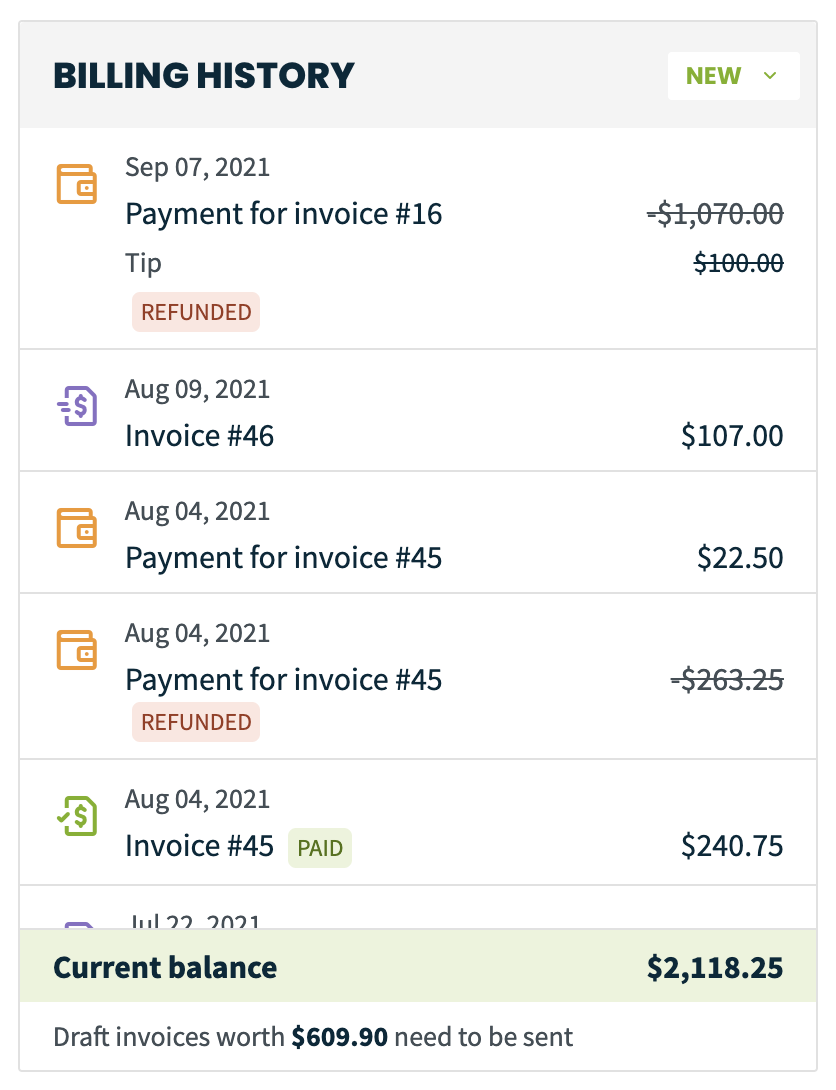Click the REFUNDED badge under invoice #16
Screen dimensions: 836x1090
click(x=196, y=312)
